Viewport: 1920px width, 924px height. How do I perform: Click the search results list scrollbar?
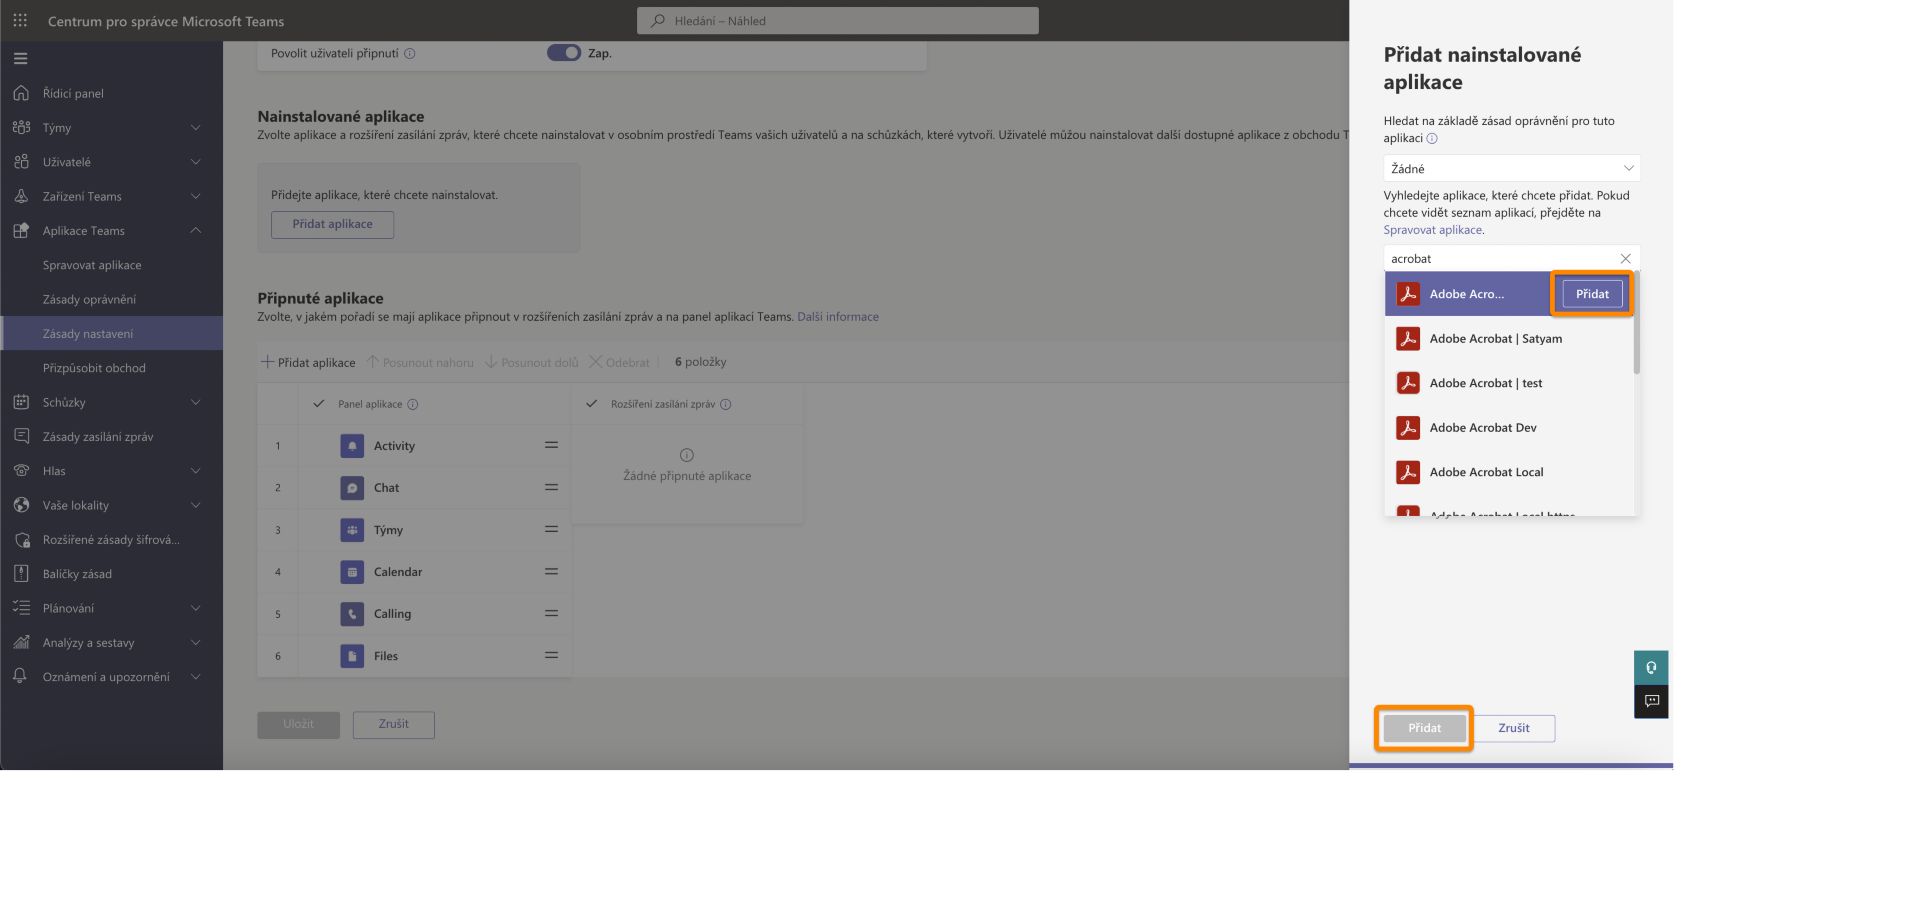tap(1637, 324)
